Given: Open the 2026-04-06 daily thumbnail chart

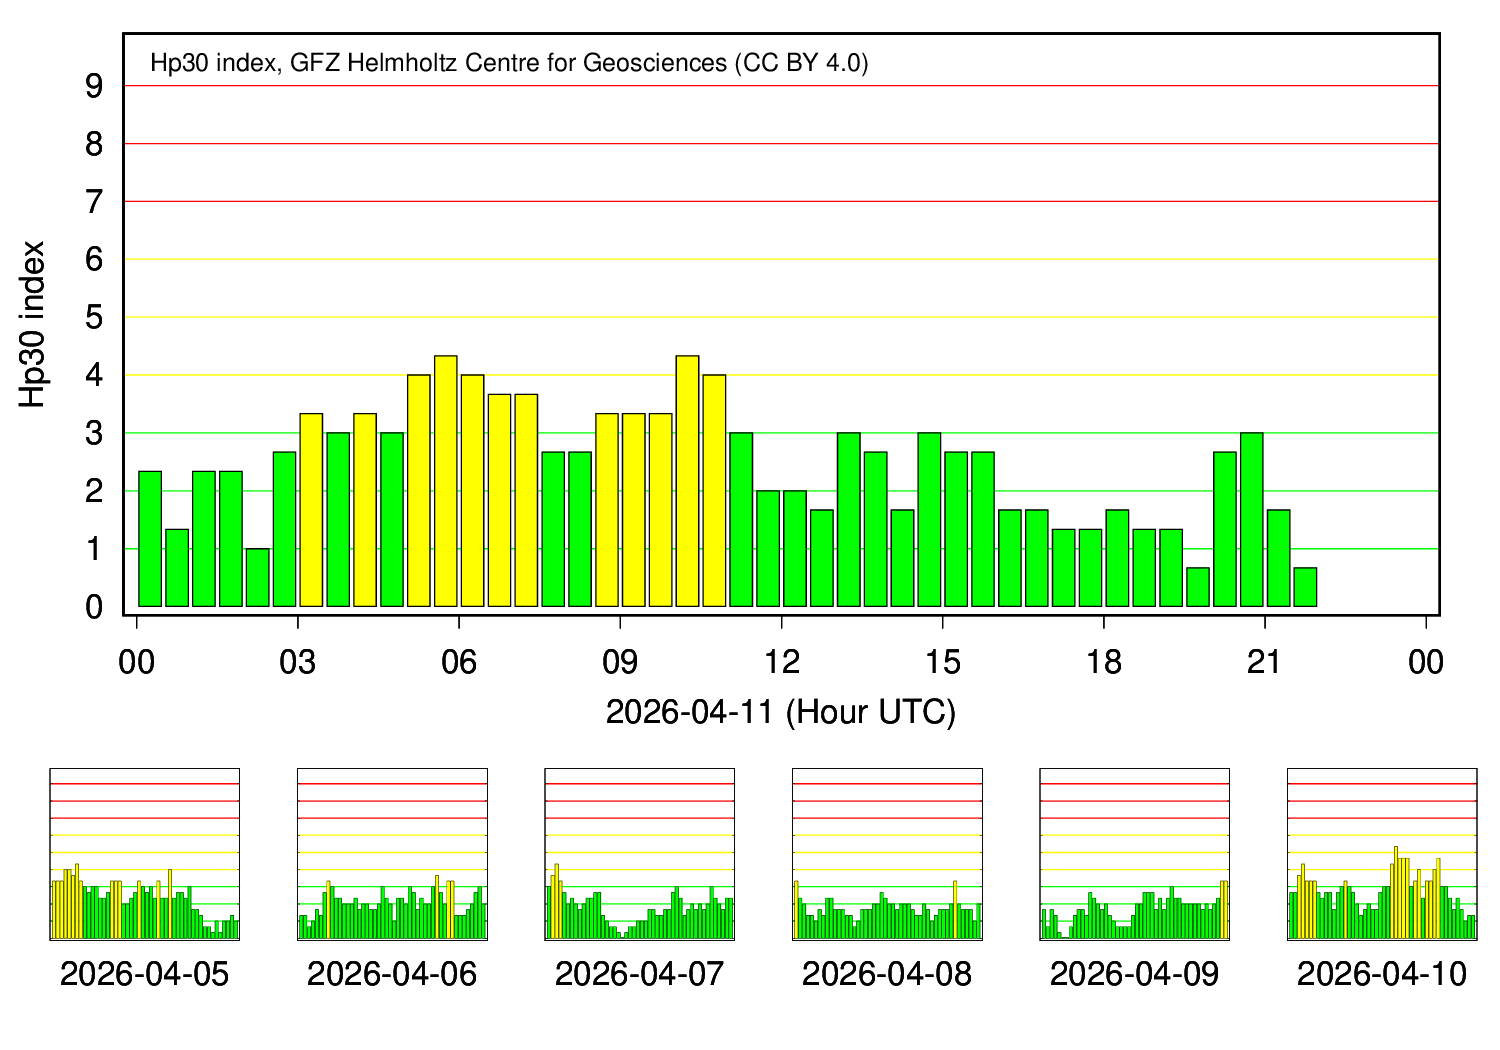Looking at the screenshot, I should pos(392,854).
